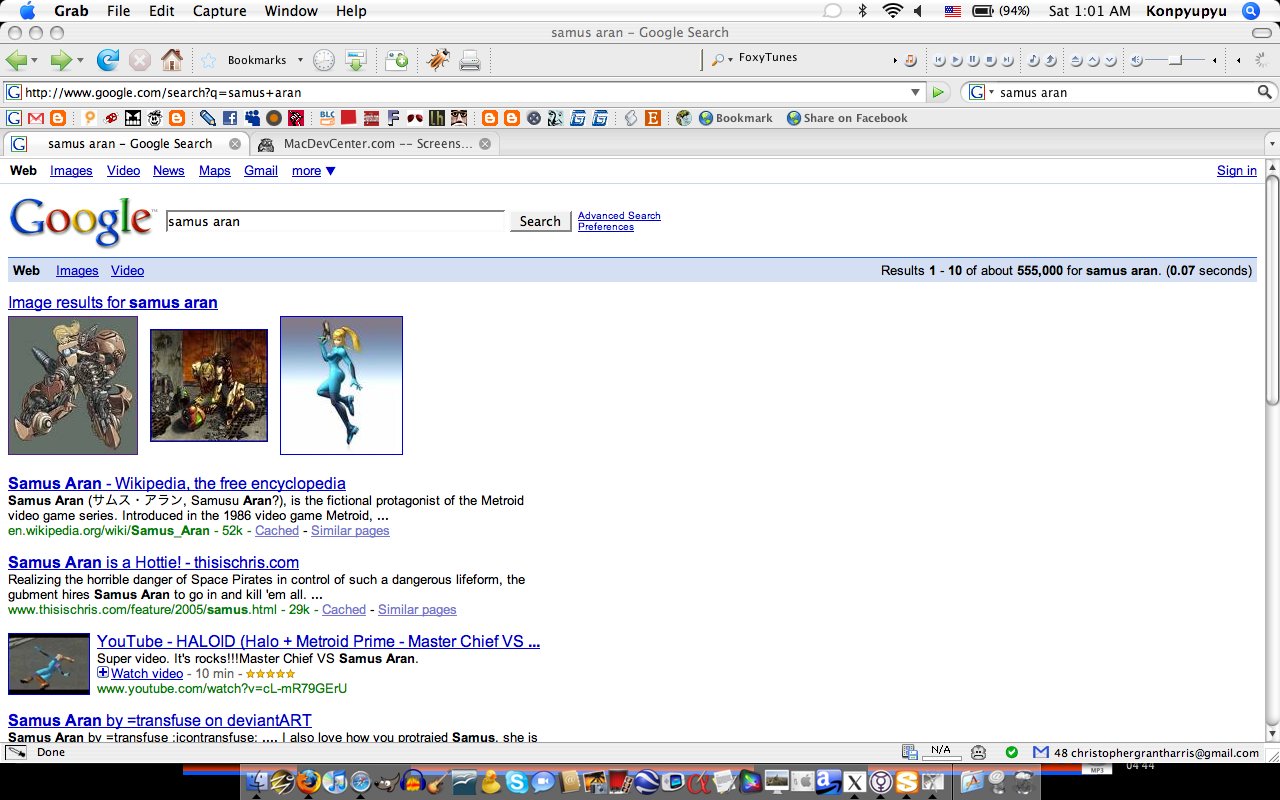Expand the more menu in Google navigation

point(314,171)
